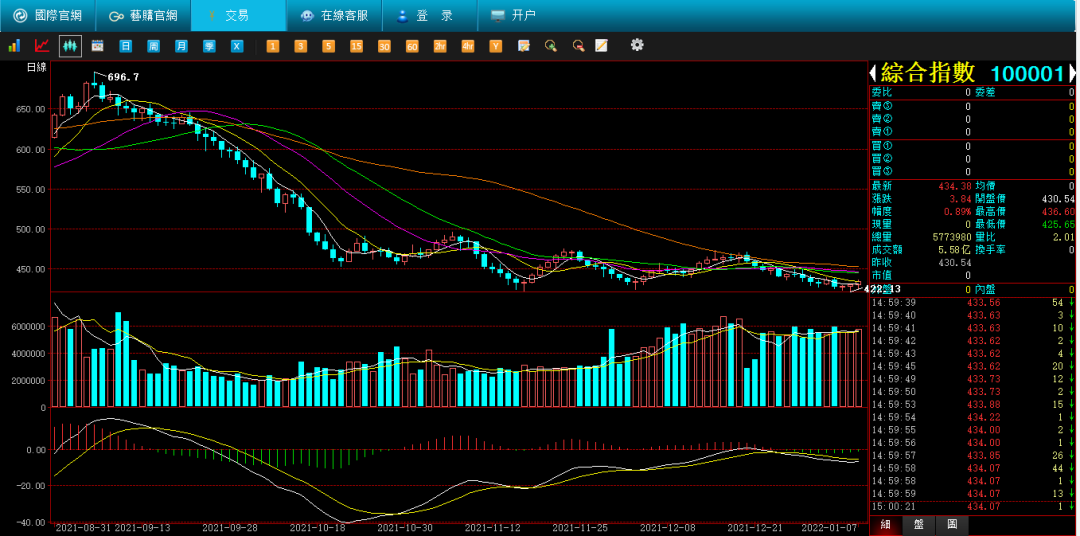Zoom in with green magnifier icon
This screenshot has width=1080, height=536.
[x=551, y=46]
